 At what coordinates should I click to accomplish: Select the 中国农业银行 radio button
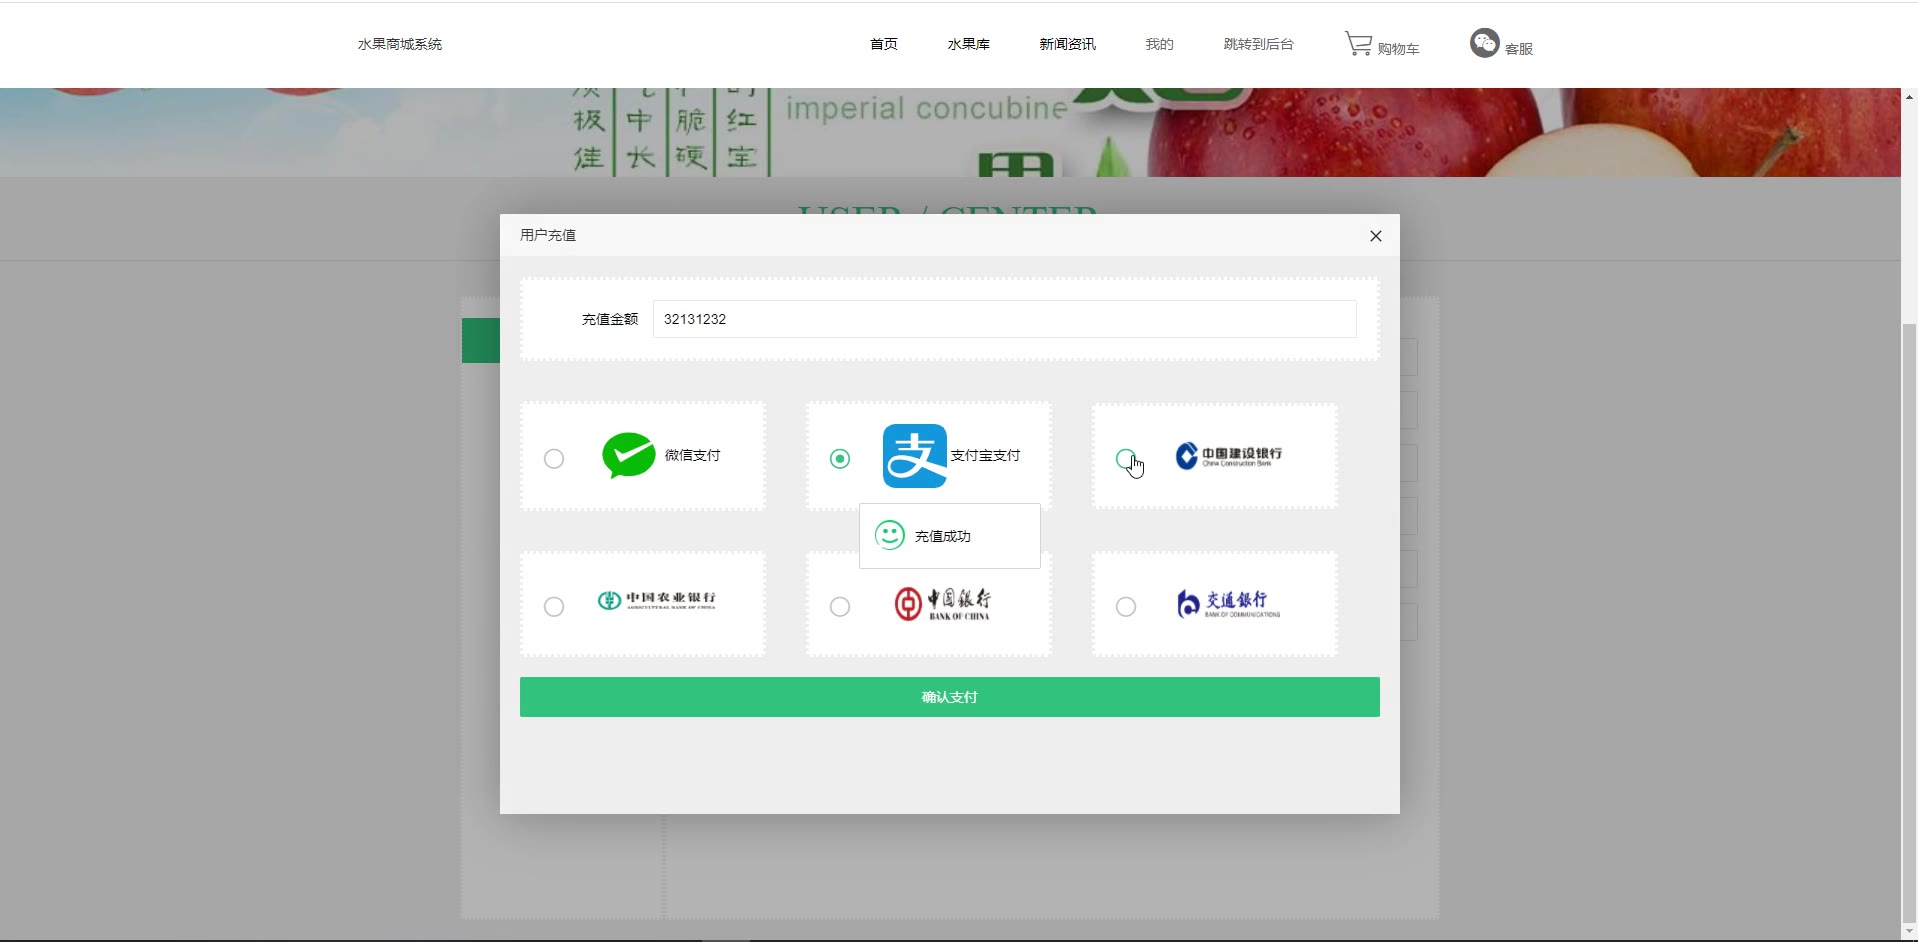click(554, 607)
